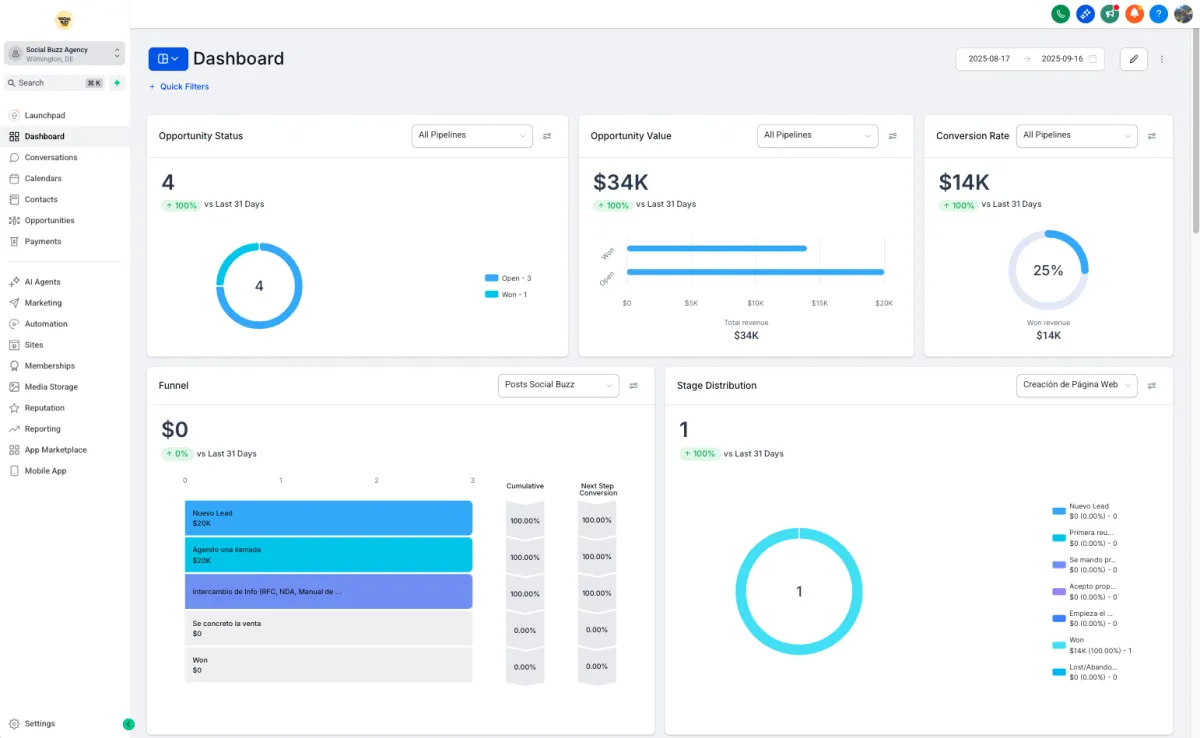Click the Nuevo Lead funnel bar
The image size is (1200, 738).
coord(328,518)
